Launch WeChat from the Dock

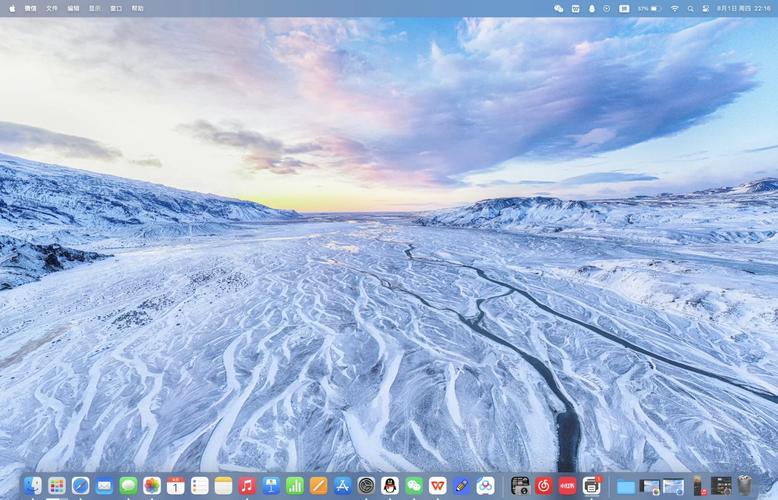click(x=414, y=485)
